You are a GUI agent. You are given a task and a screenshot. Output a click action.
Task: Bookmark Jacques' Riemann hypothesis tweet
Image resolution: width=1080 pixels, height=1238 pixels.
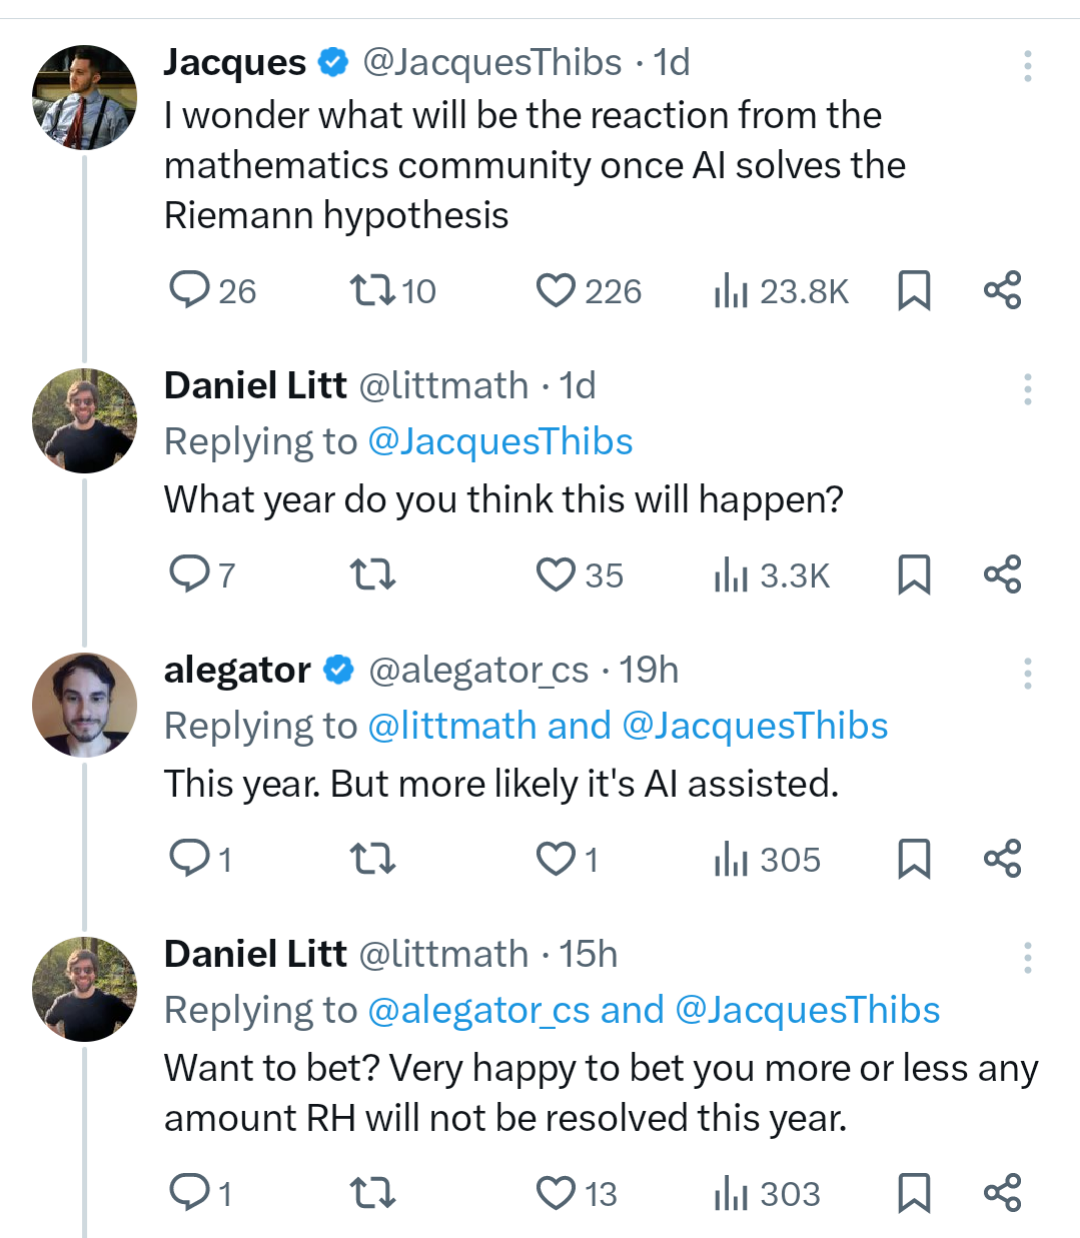[914, 291]
